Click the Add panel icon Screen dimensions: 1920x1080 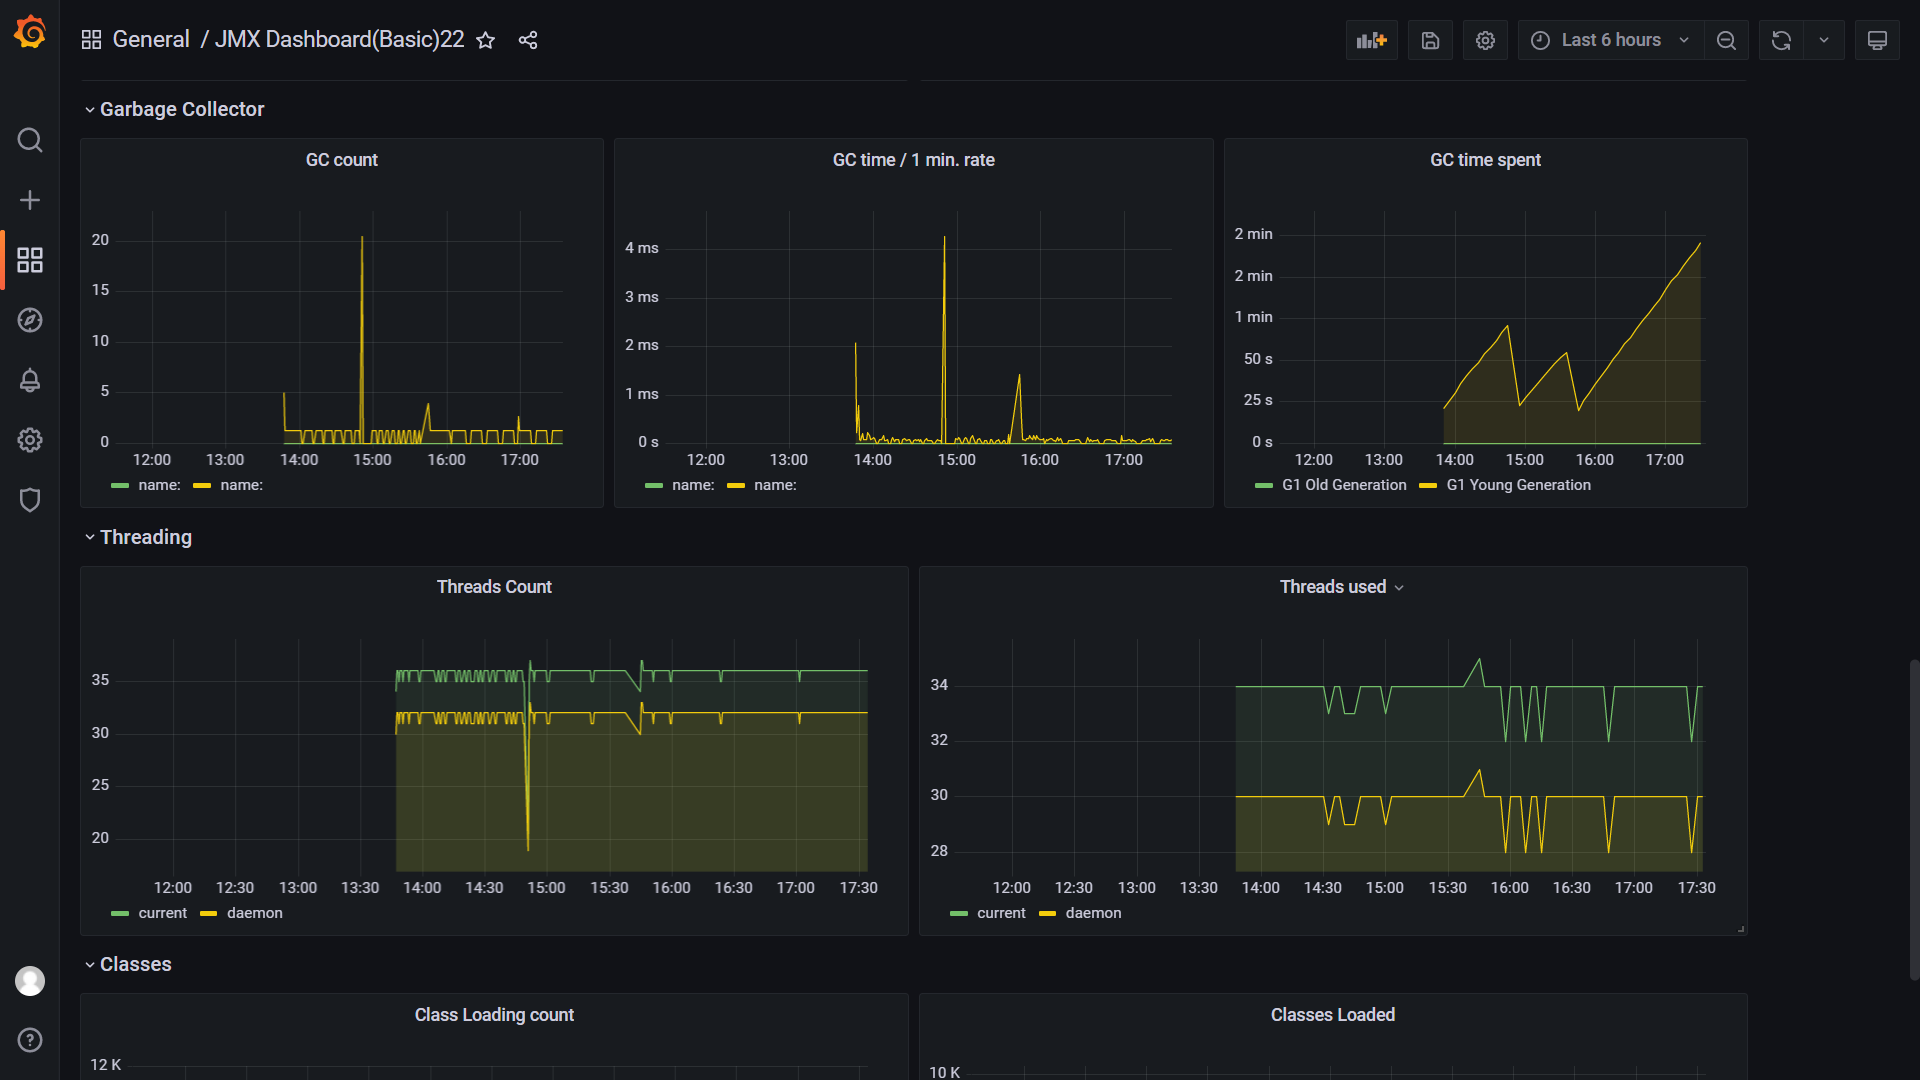tap(1371, 40)
